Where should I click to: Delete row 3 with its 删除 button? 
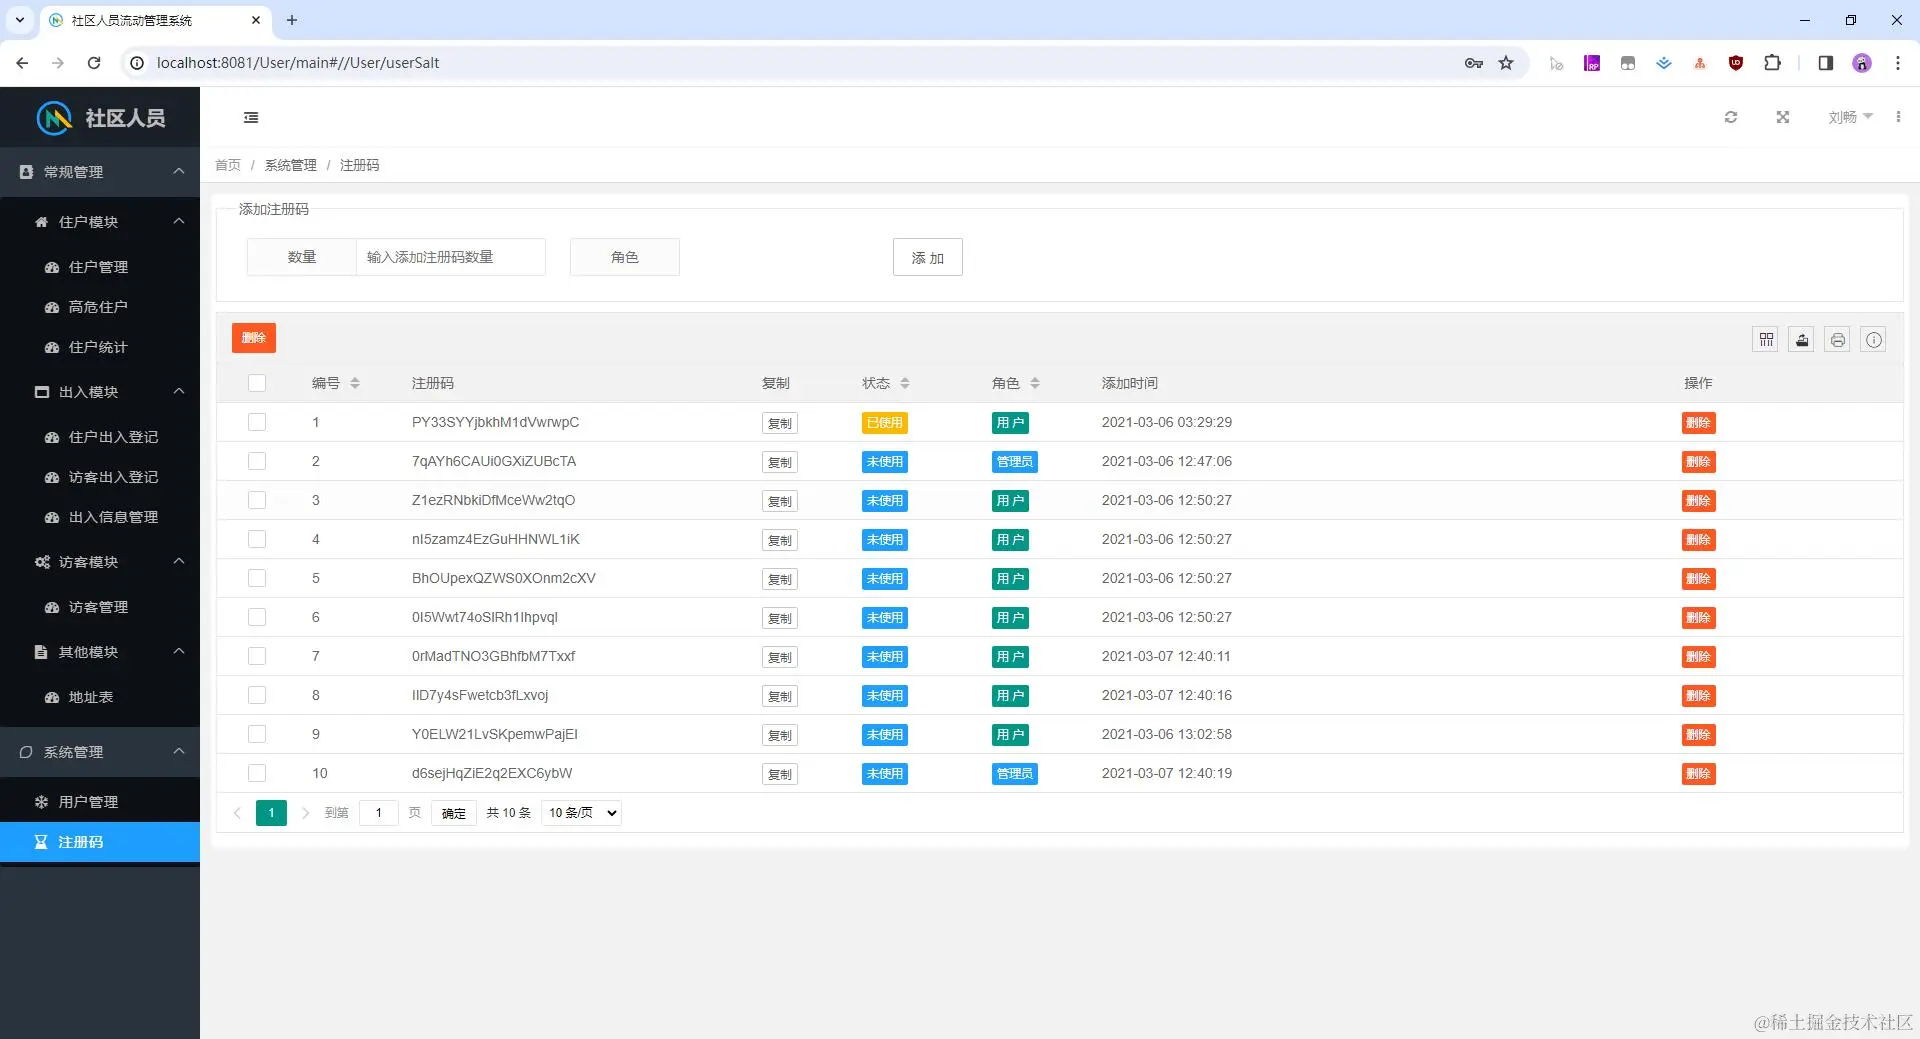pos(1698,501)
